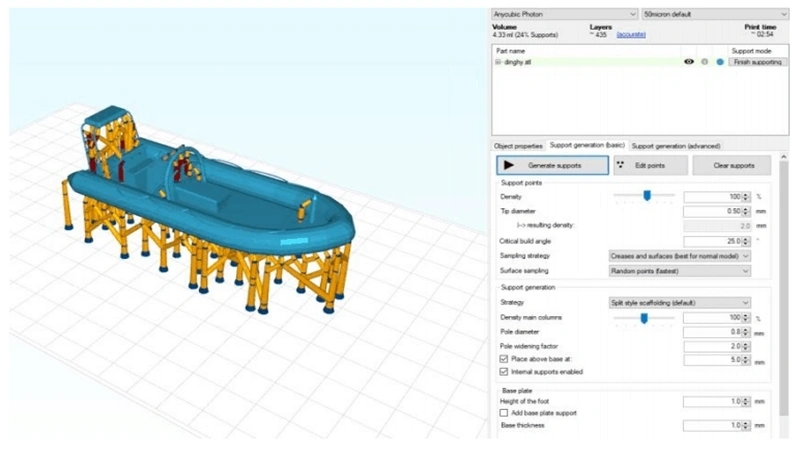Viewport: 800px width, 450px height.
Task: Click the Density main columns input field
Action: click(x=712, y=318)
